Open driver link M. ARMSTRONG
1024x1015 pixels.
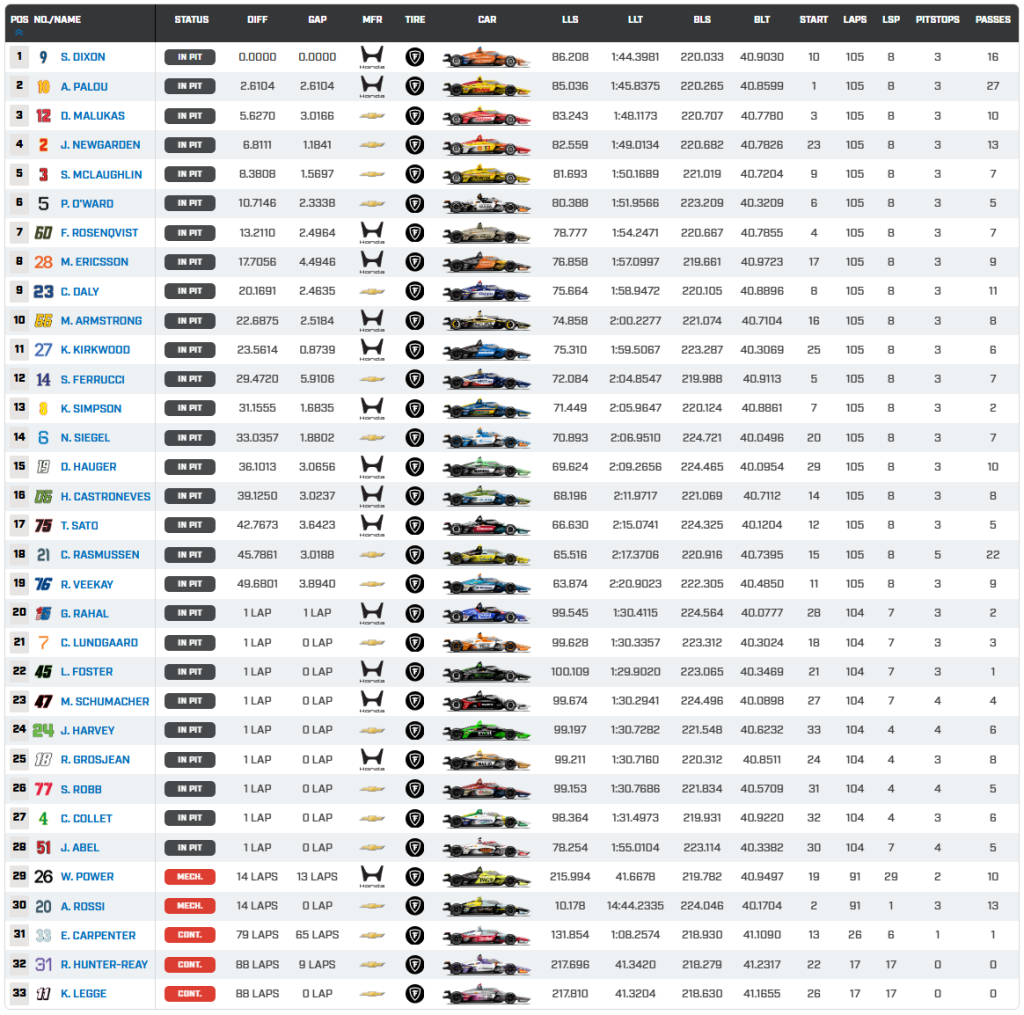coord(101,321)
